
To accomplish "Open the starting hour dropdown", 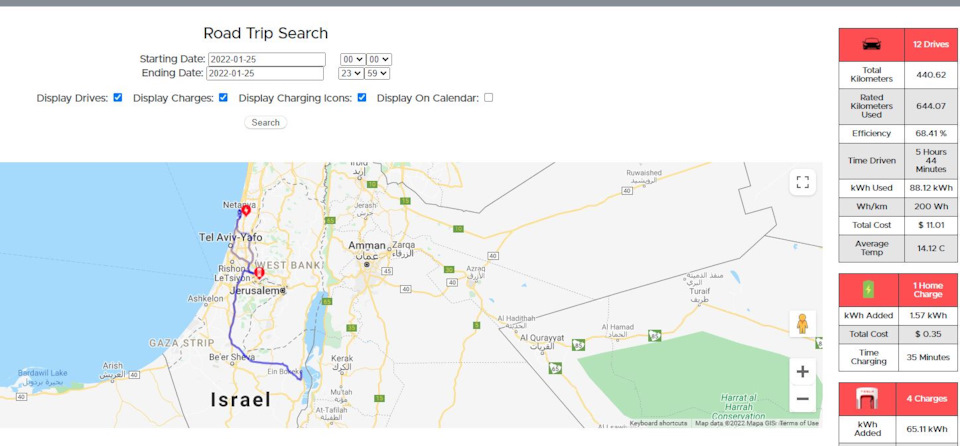I will pos(352,59).
